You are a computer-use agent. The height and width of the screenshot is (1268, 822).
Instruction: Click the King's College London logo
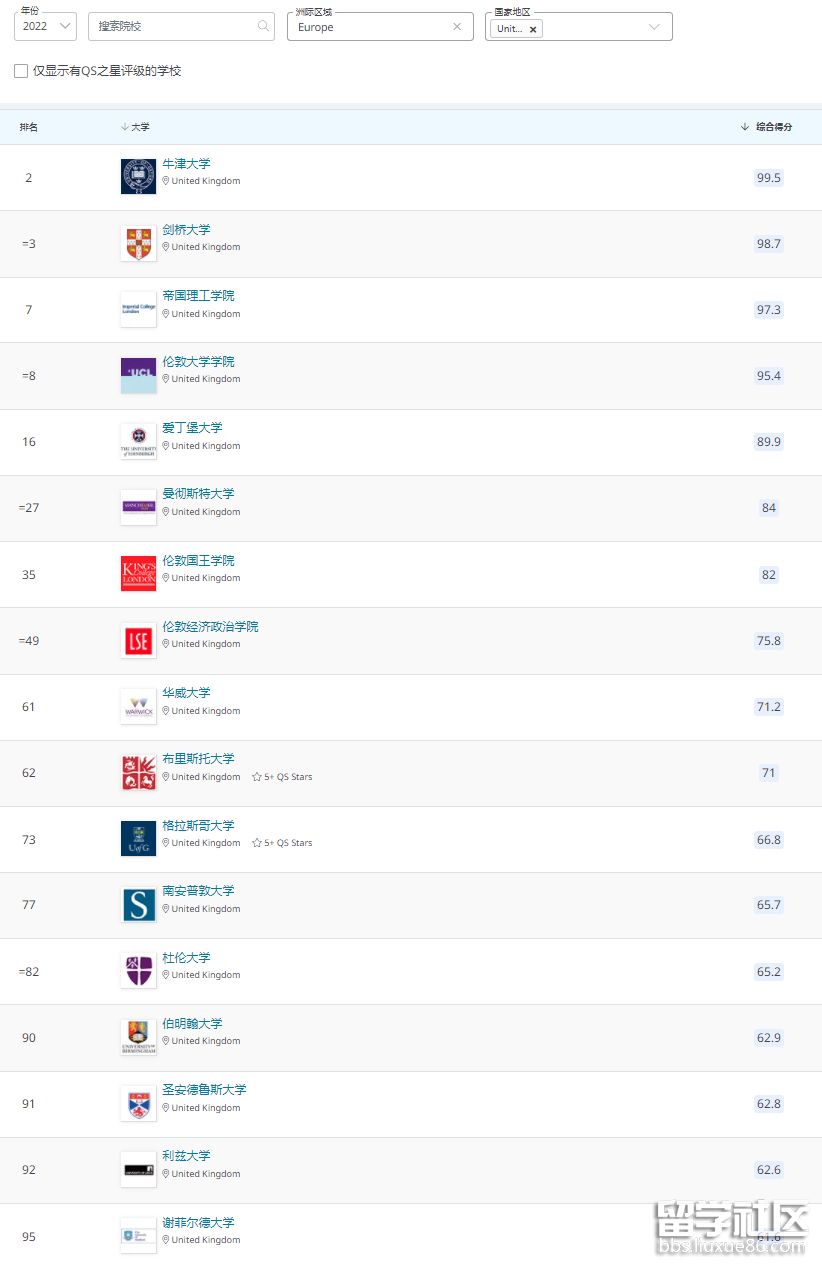(x=138, y=573)
